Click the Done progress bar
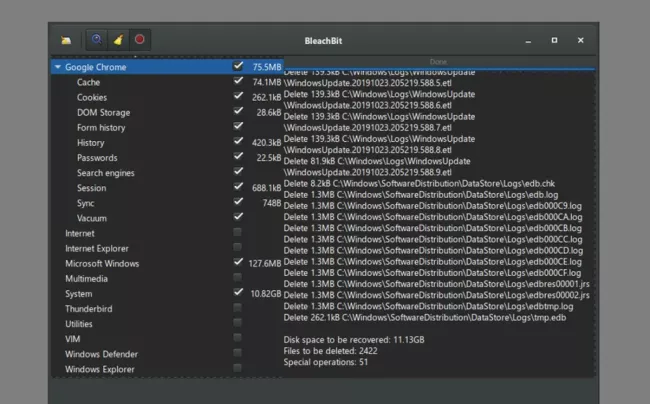 pyautogui.click(x=439, y=62)
